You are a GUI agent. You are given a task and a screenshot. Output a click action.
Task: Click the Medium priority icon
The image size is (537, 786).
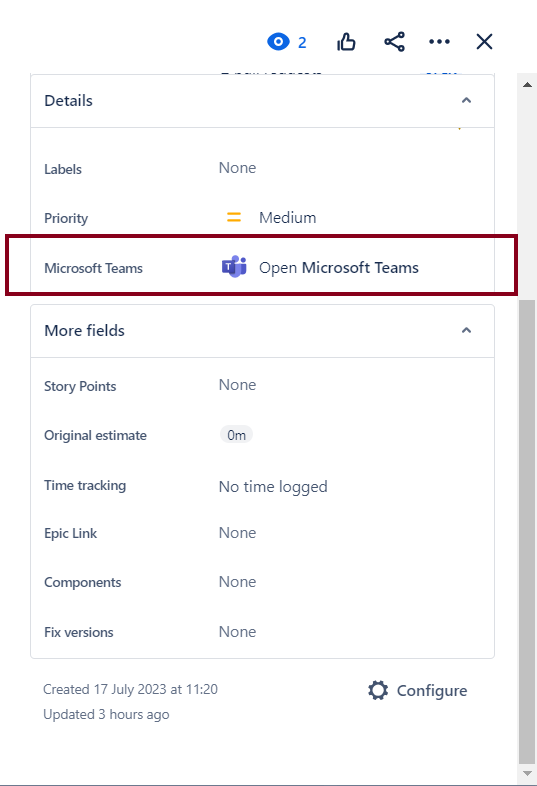tap(234, 217)
